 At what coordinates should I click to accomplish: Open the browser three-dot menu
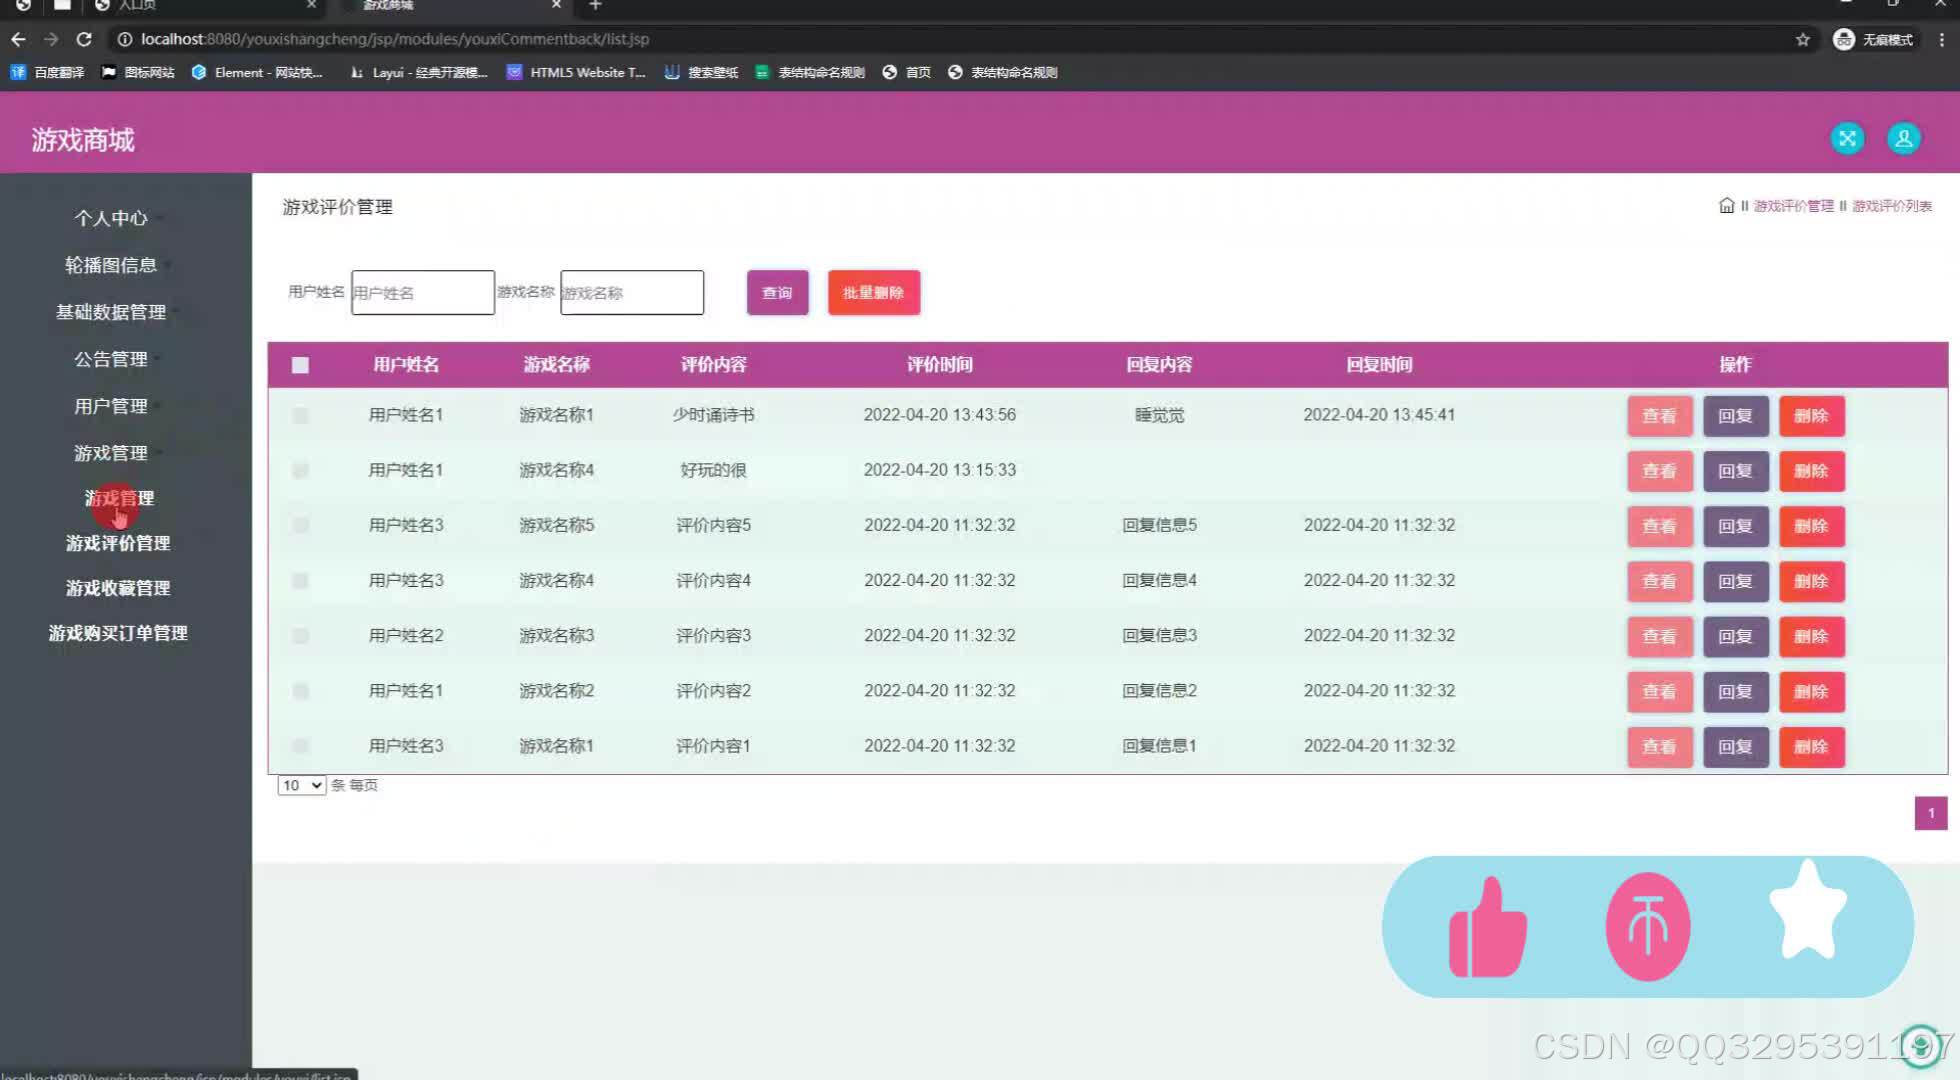(x=1941, y=39)
